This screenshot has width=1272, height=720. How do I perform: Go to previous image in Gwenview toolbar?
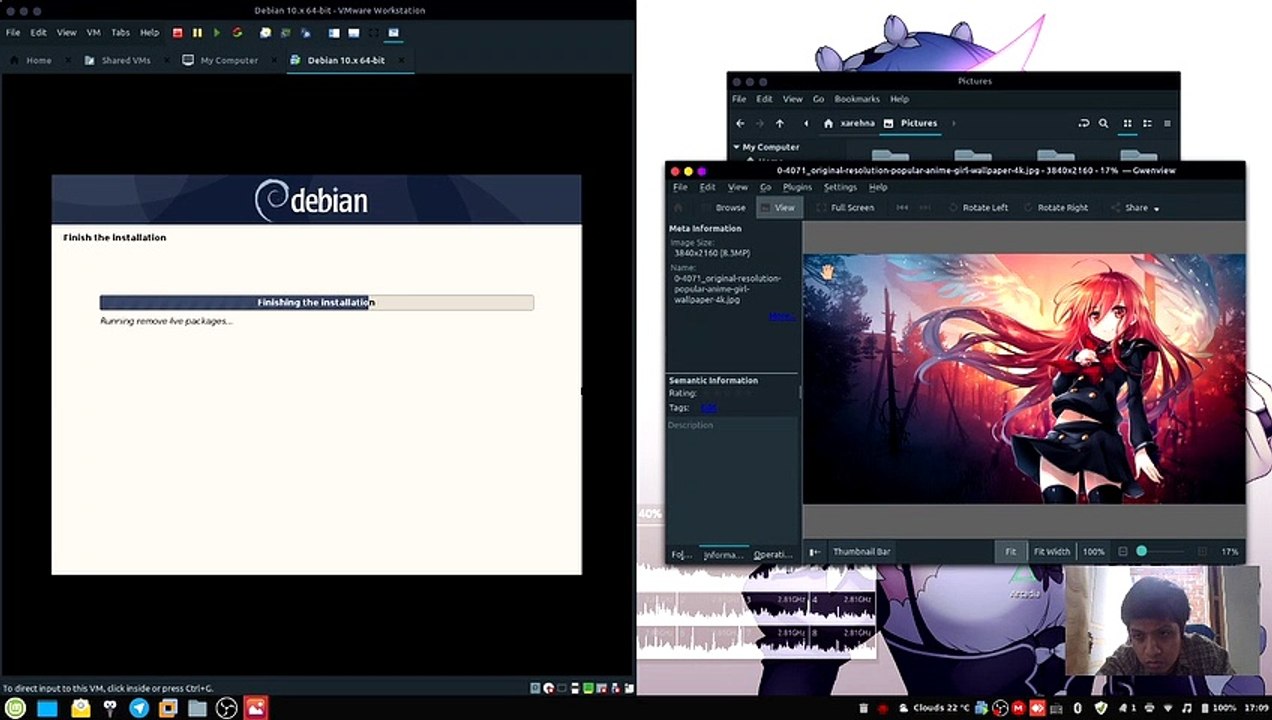(x=902, y=207)
